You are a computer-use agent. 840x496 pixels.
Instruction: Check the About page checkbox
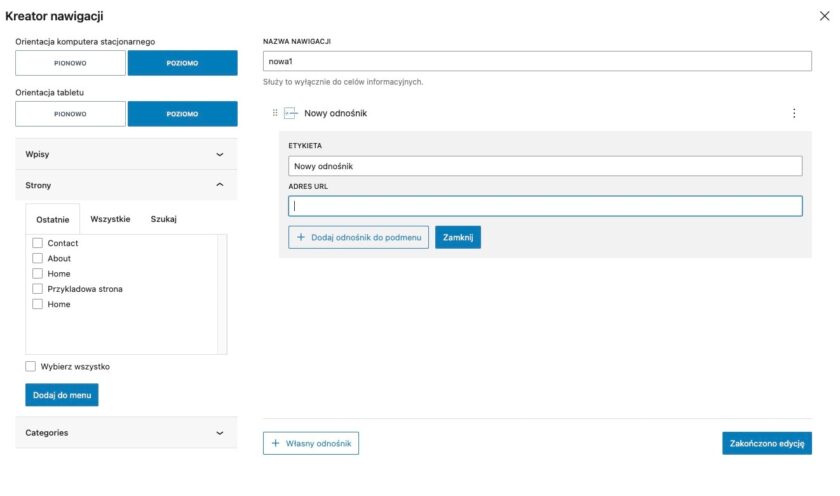click(x=38, y=258)
